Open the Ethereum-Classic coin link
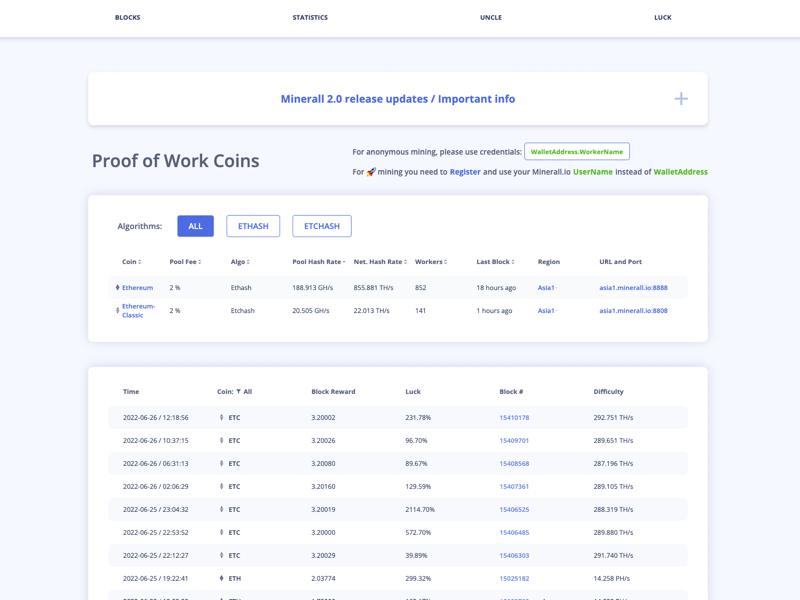Image resolution: width=800 pixels, height=600 pixels. tap(138, 311)
